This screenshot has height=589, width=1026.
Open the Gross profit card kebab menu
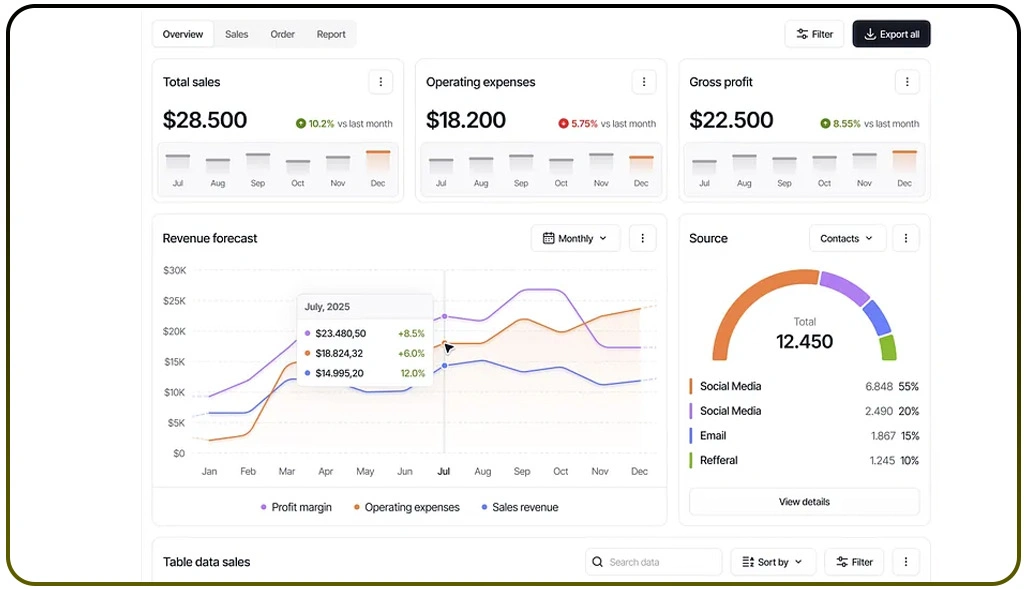tap(907, 82)
